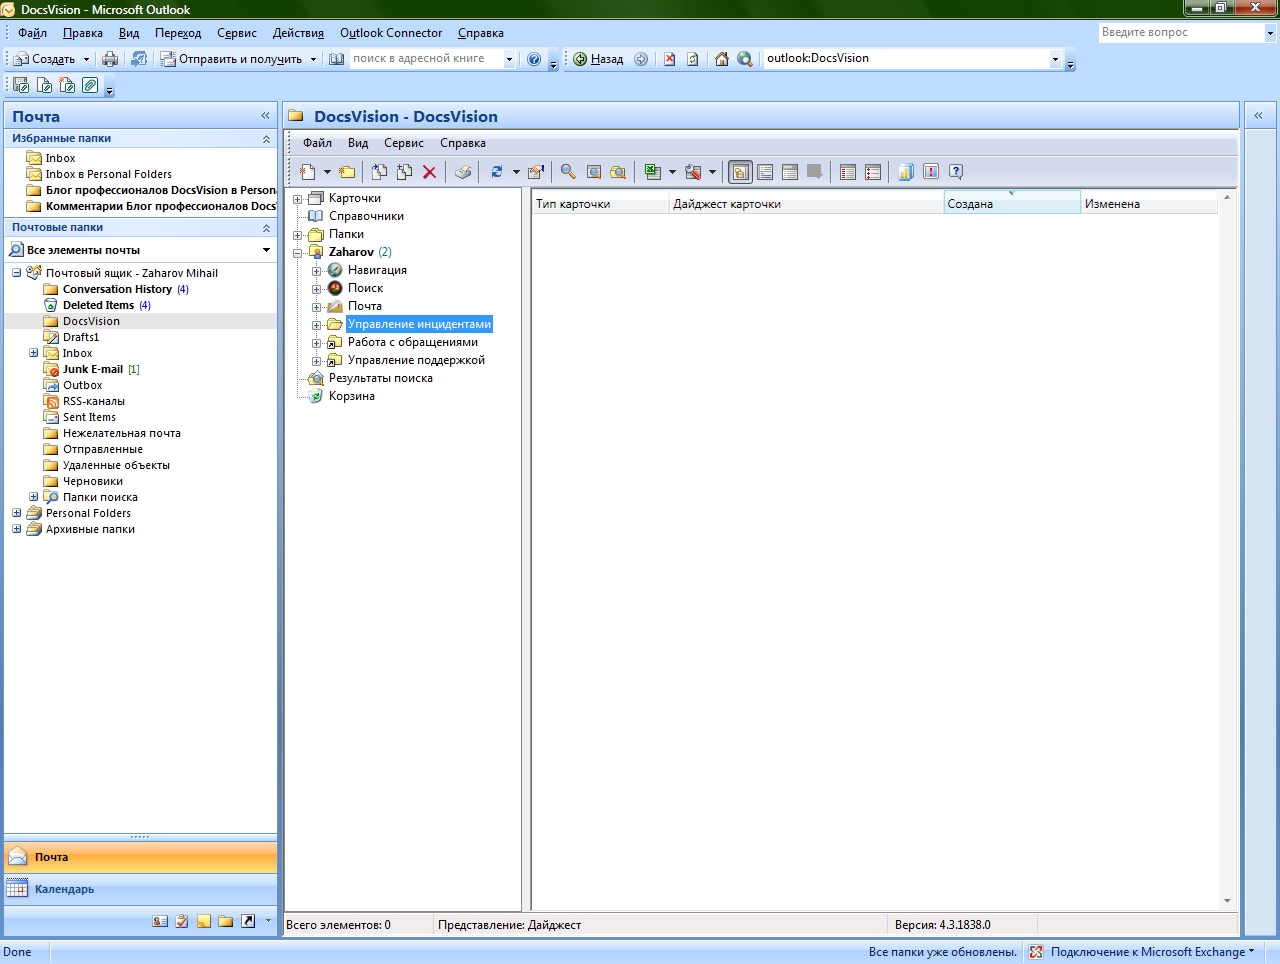Click the Outlook print icon next to Создать

[x=110, y=59]
